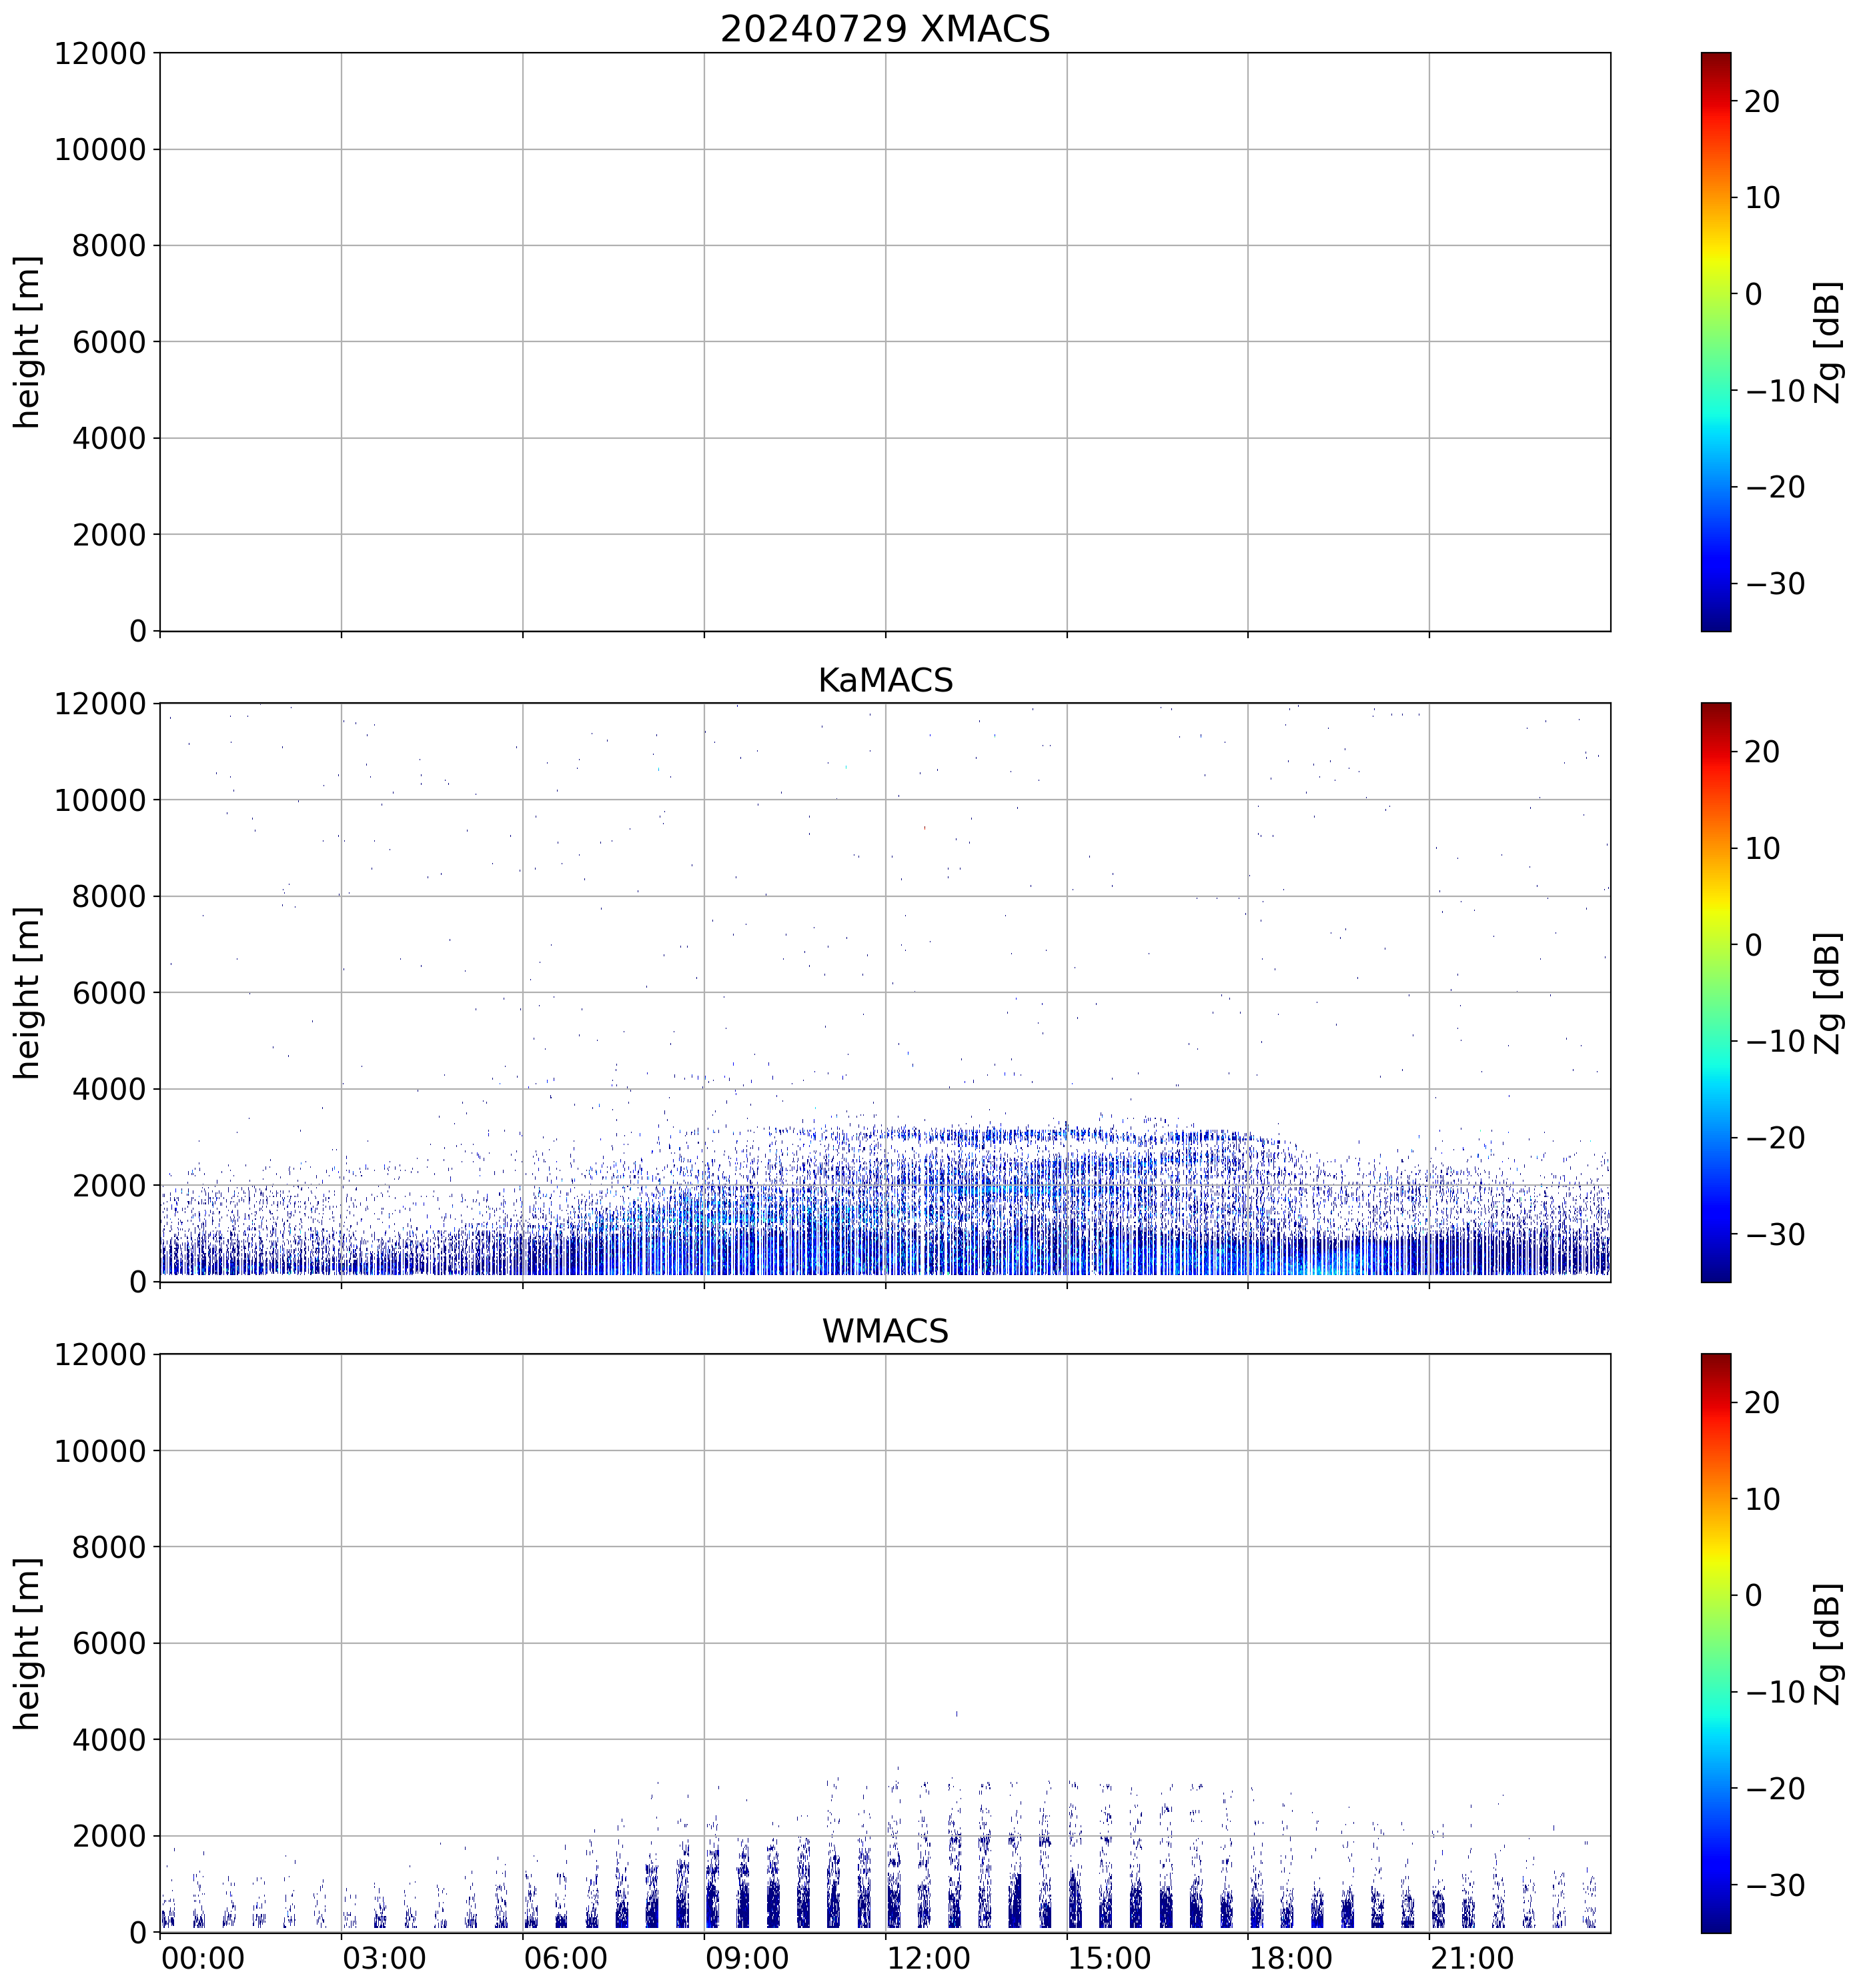Click the WMACS colorbar gradient
Screen dimensions: 1859x1988
tap(1715, 1643)
